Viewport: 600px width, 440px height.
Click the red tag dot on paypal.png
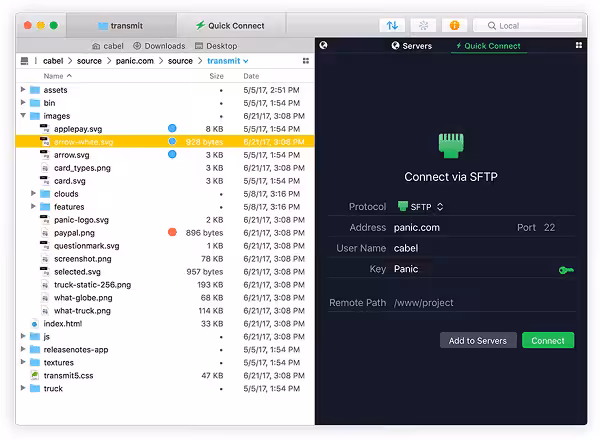click(172, 232)
